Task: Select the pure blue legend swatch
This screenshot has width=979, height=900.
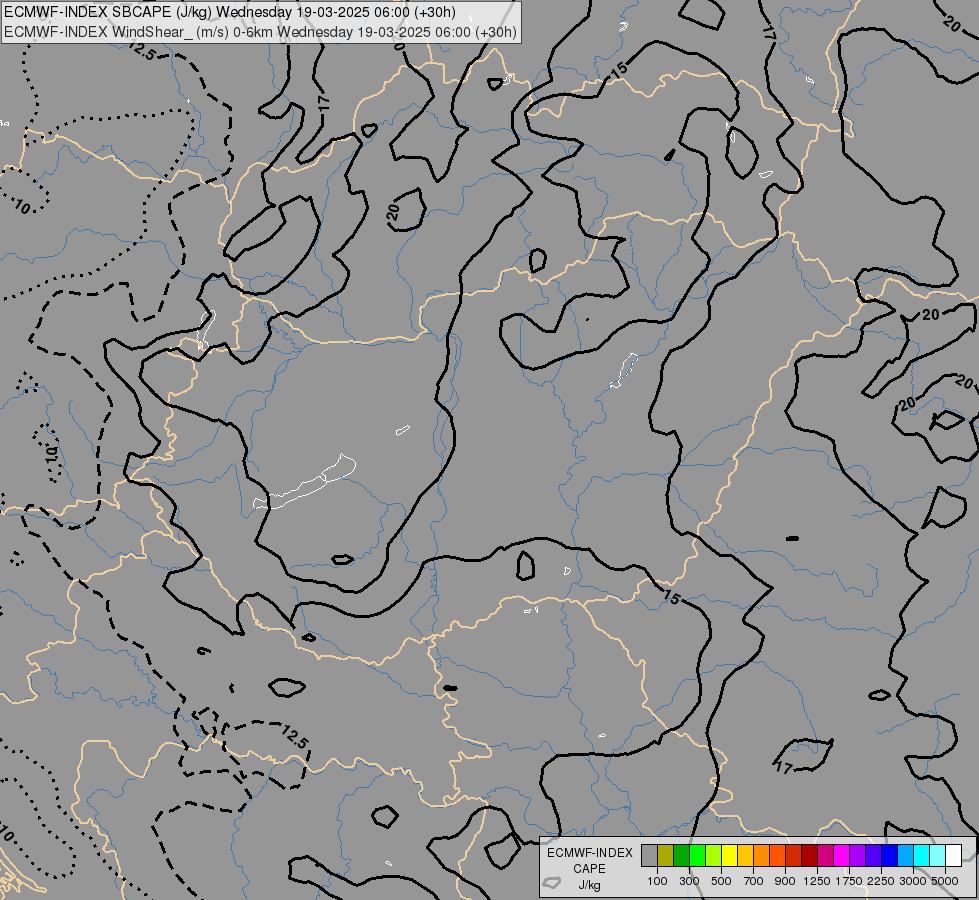Action: coord(889,855)
